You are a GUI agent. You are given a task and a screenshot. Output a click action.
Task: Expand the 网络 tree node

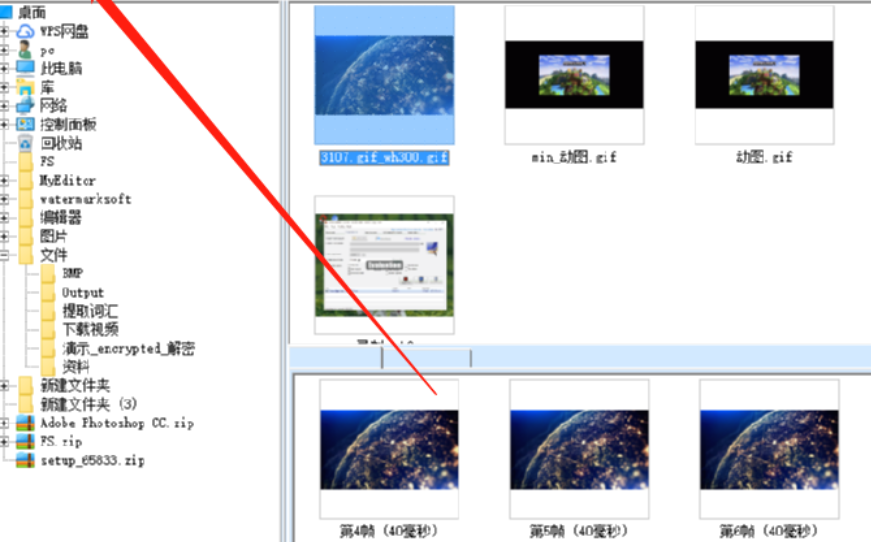tap(4, 106)
